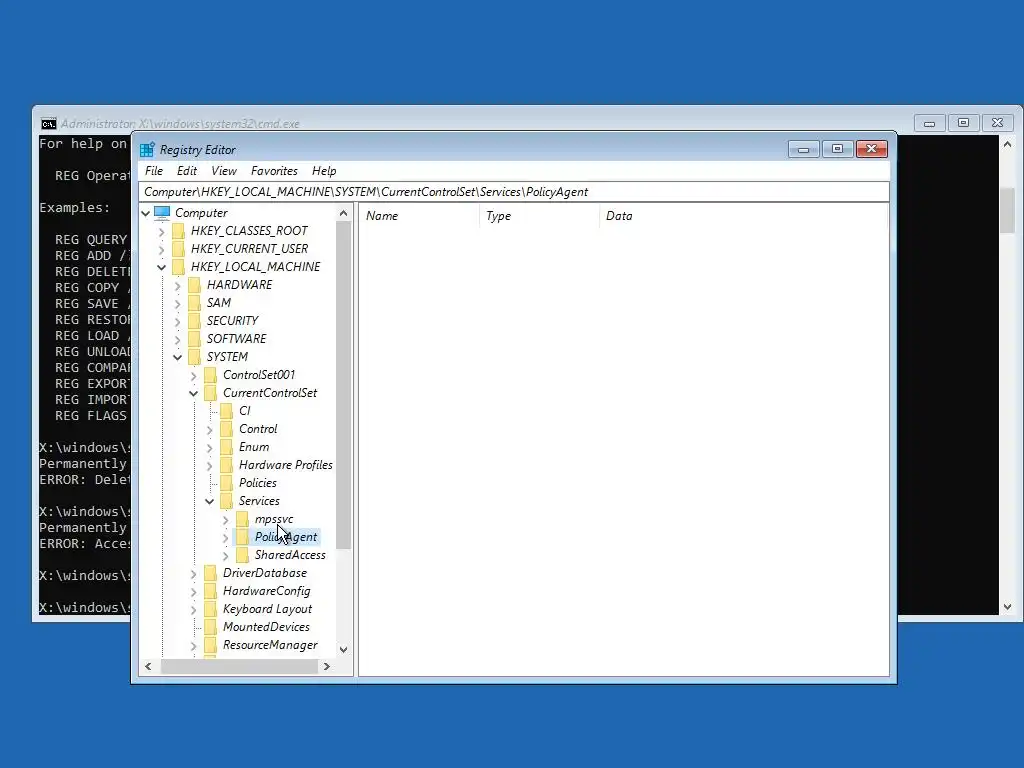Click the HKEY_CURRENT_USER folder icon
The width and height of the screenshot is (1024, 768).
[178, 249]
